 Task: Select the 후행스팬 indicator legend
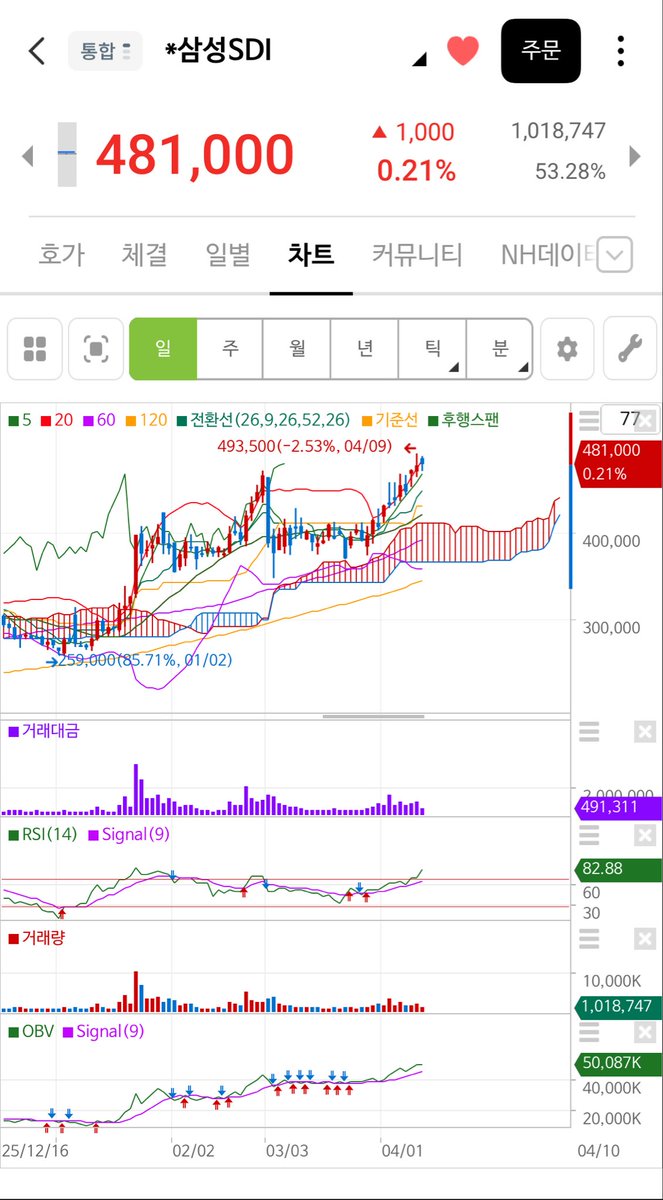tap(464, 420)
